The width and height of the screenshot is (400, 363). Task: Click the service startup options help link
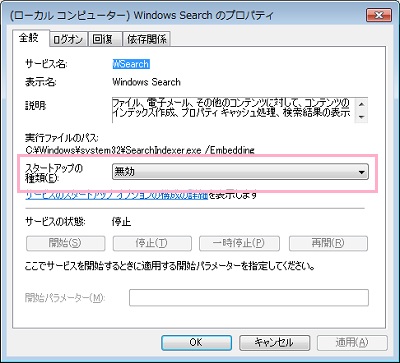click(117, 195)
